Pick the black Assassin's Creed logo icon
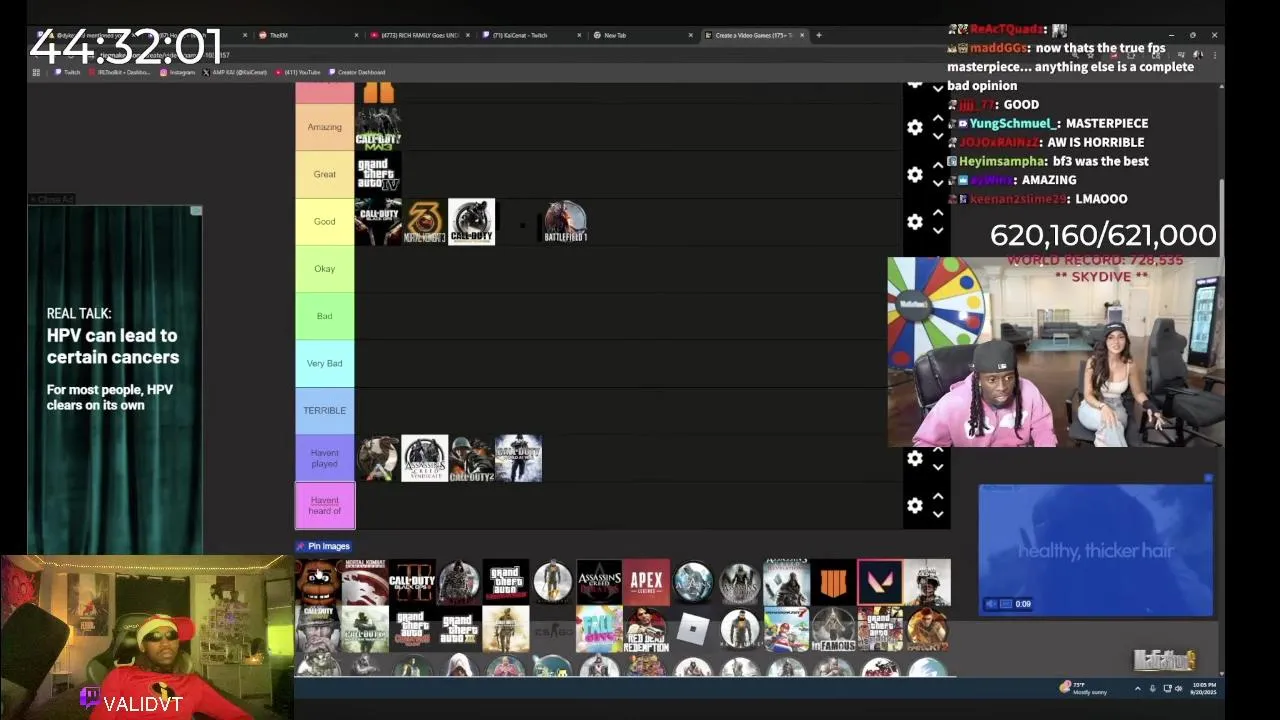 coord(599,583)
